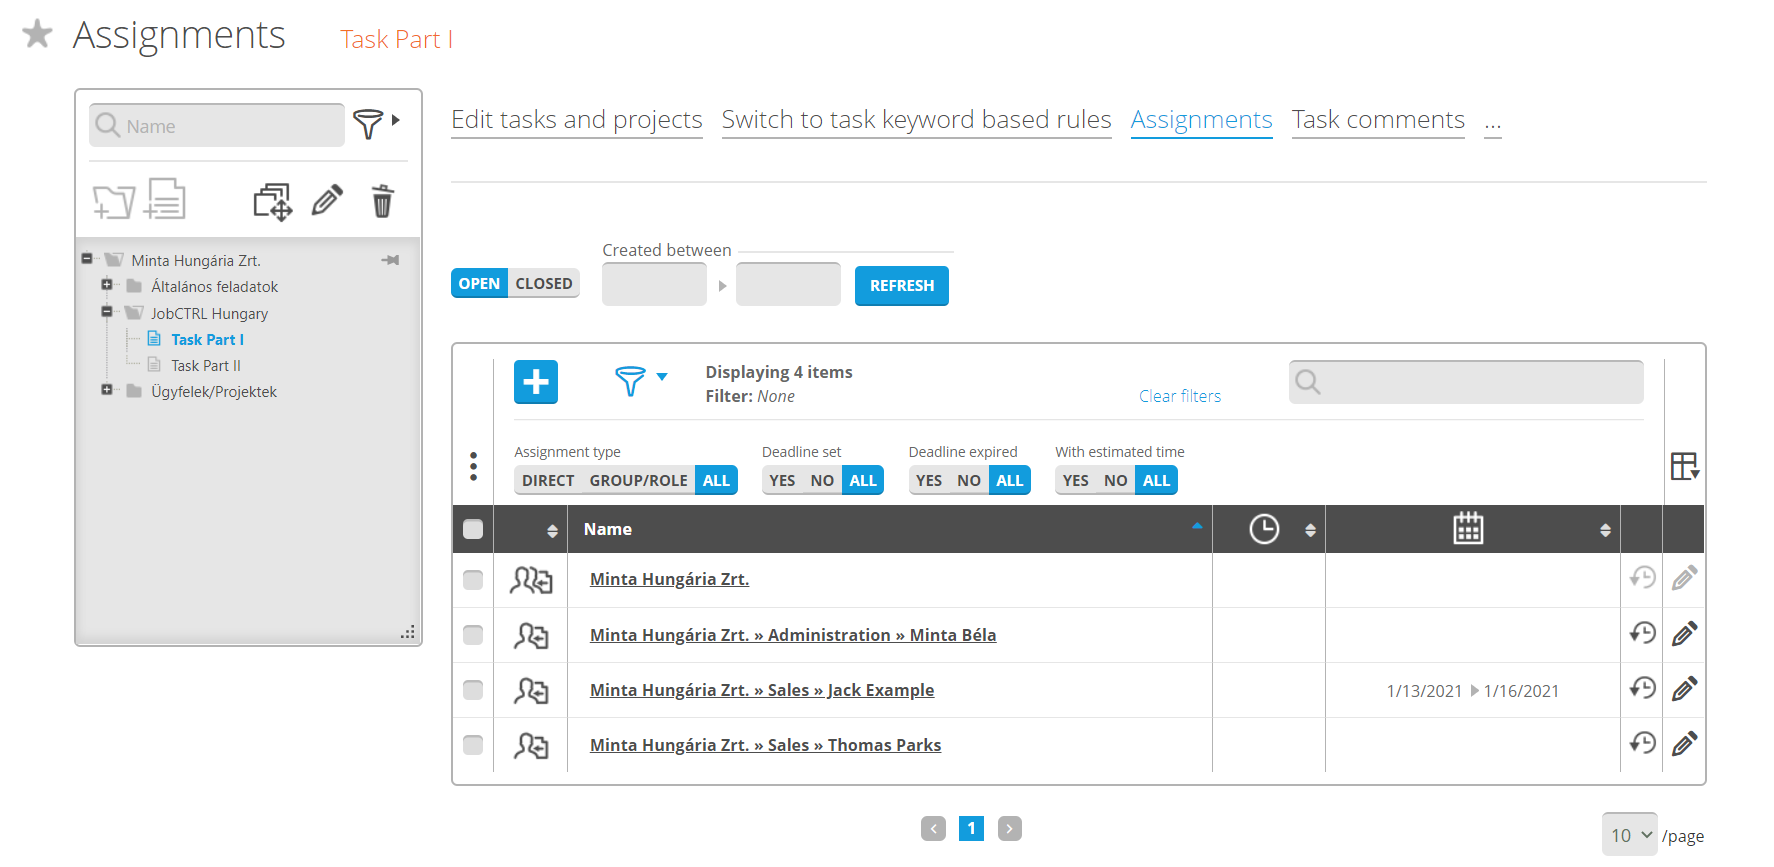Set Deadline set filter to YES
This screenshot has height=867, width=1774.
782,481
